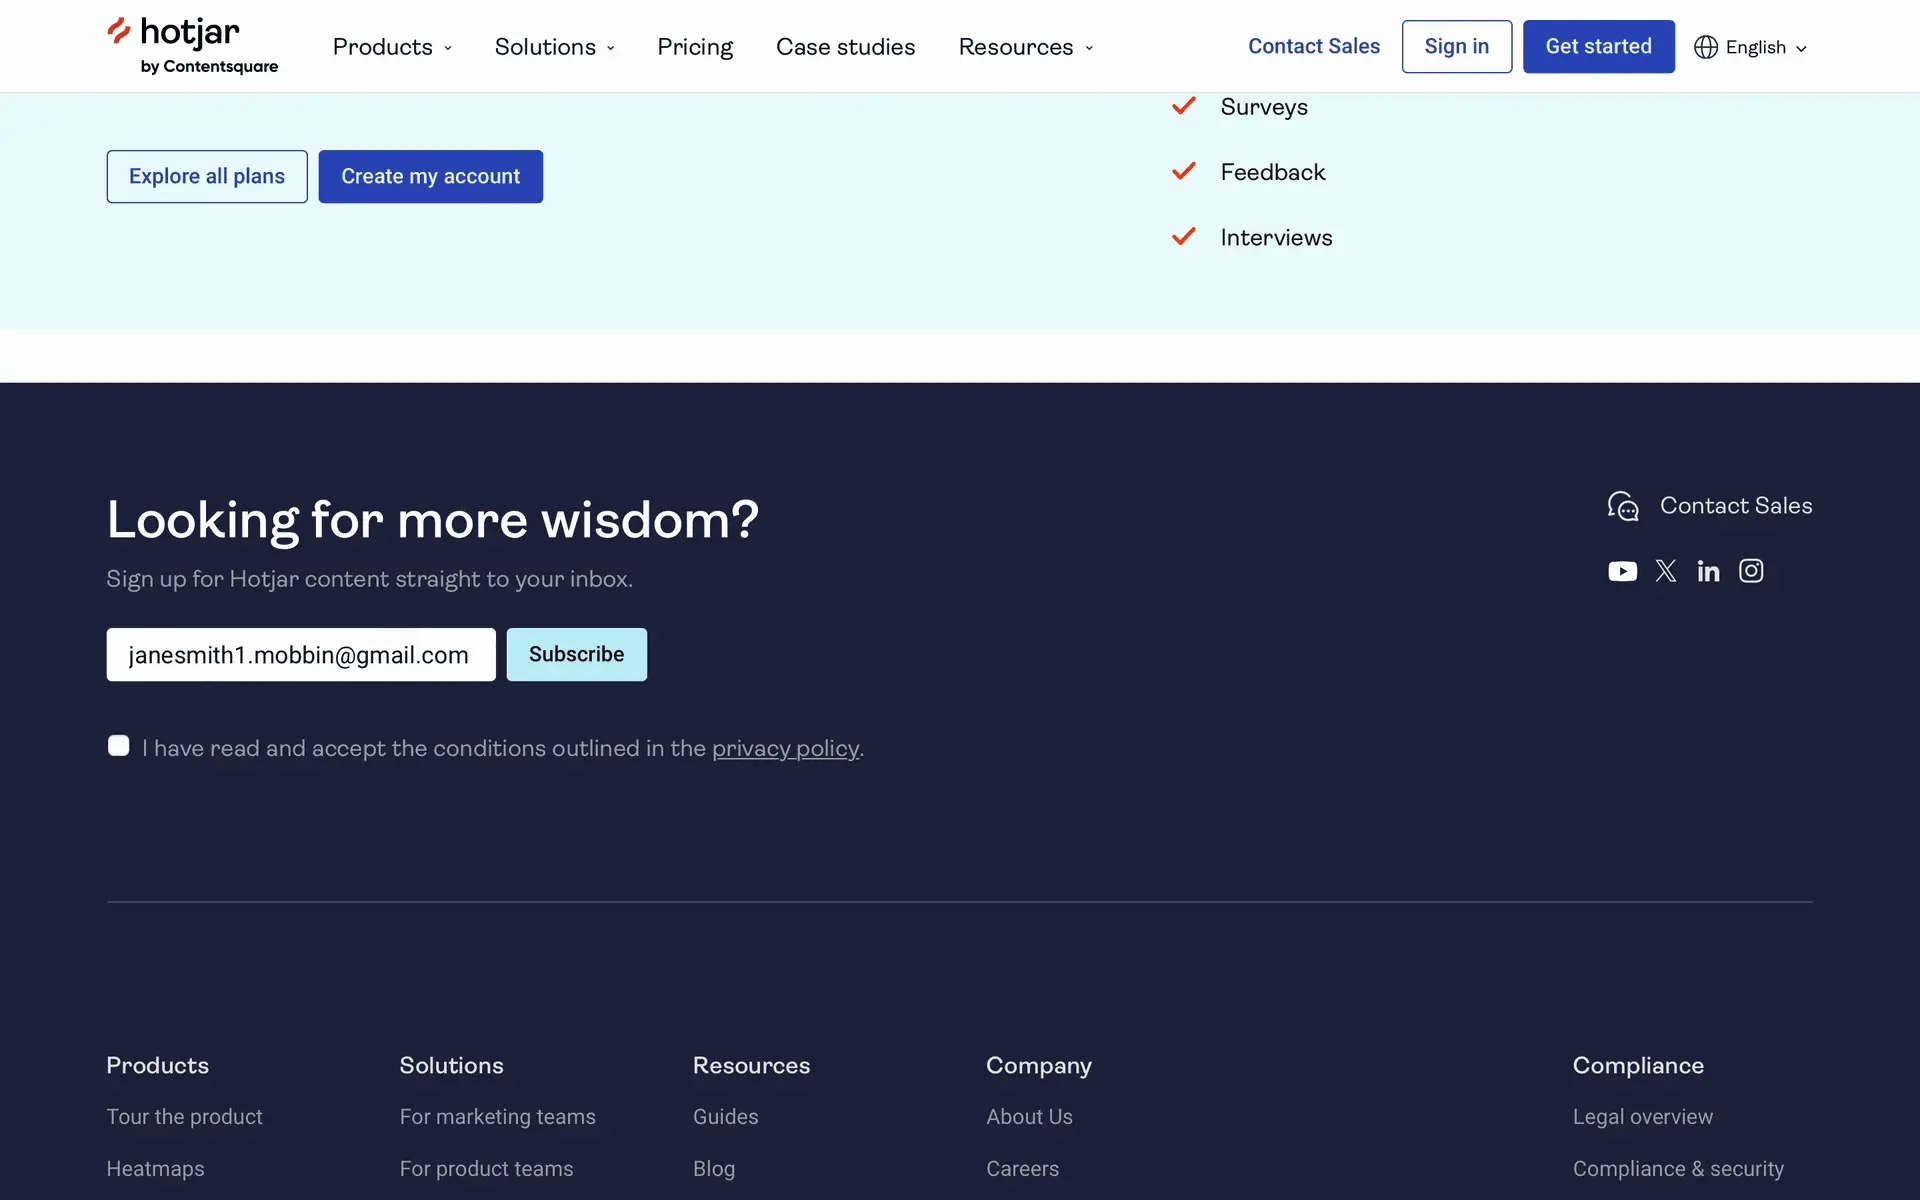Open the Heatmaps footer link
The height and width of the screenshot is (1200, 1920).
[x=155, y=1168]
